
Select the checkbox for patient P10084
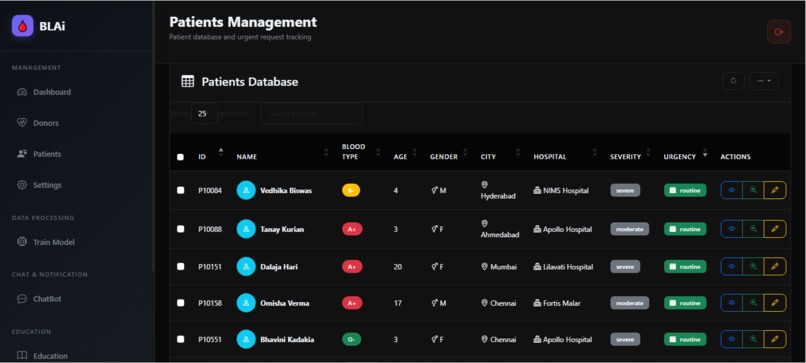180,190
